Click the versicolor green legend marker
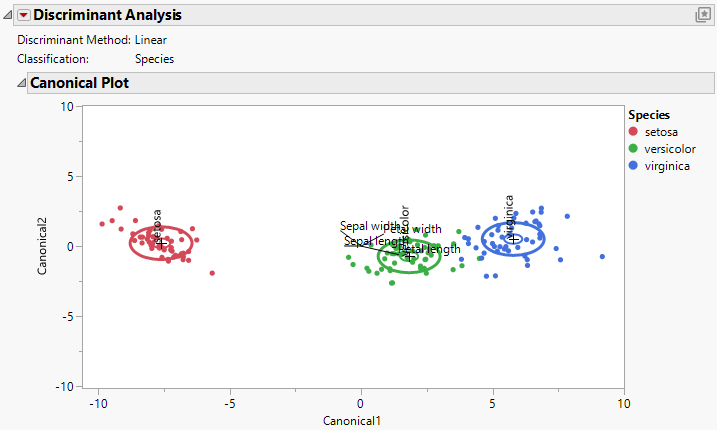This screenshot has width=717, height=430. [x=633, y=149]
